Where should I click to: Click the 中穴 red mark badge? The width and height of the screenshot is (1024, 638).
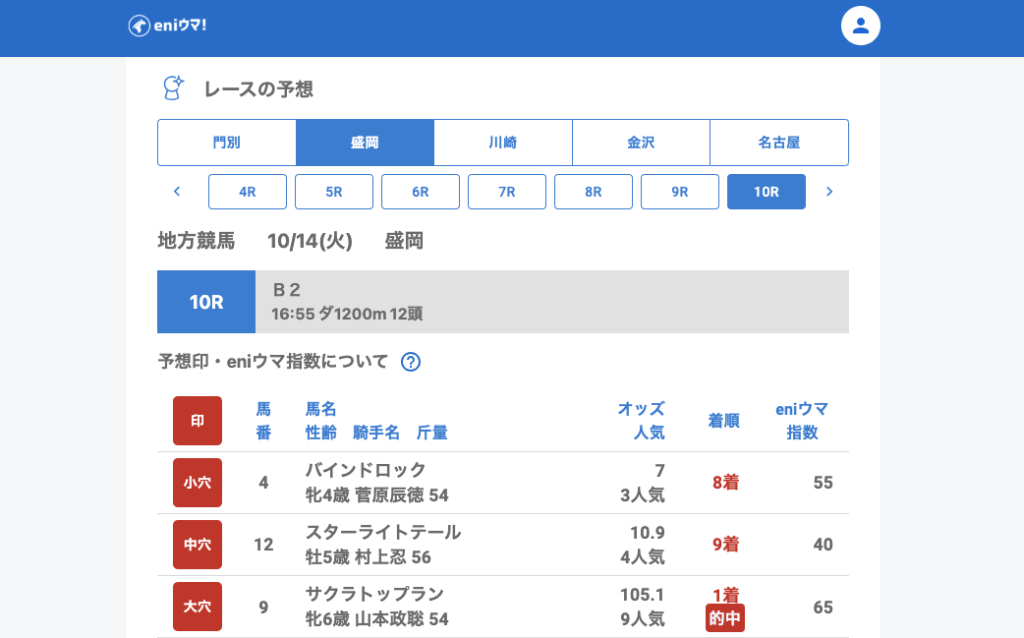point(197,544)
